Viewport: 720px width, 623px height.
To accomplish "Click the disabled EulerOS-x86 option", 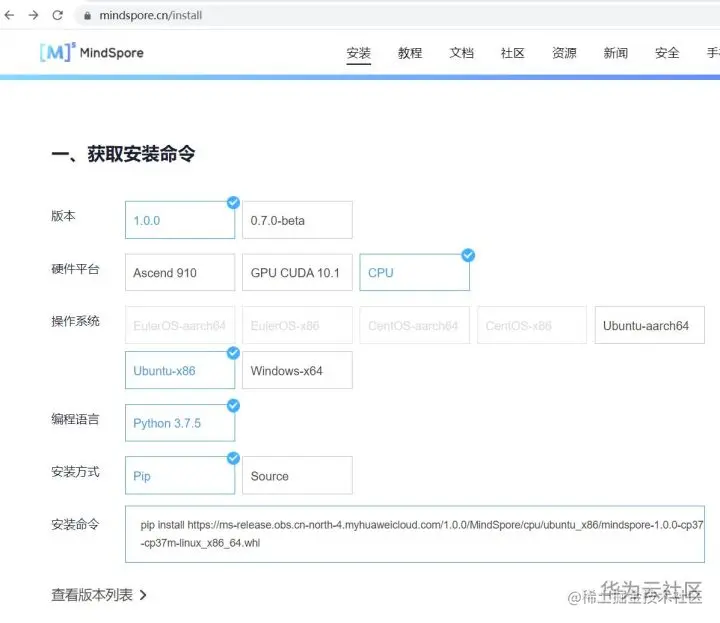I will click(x=298, y=325).
